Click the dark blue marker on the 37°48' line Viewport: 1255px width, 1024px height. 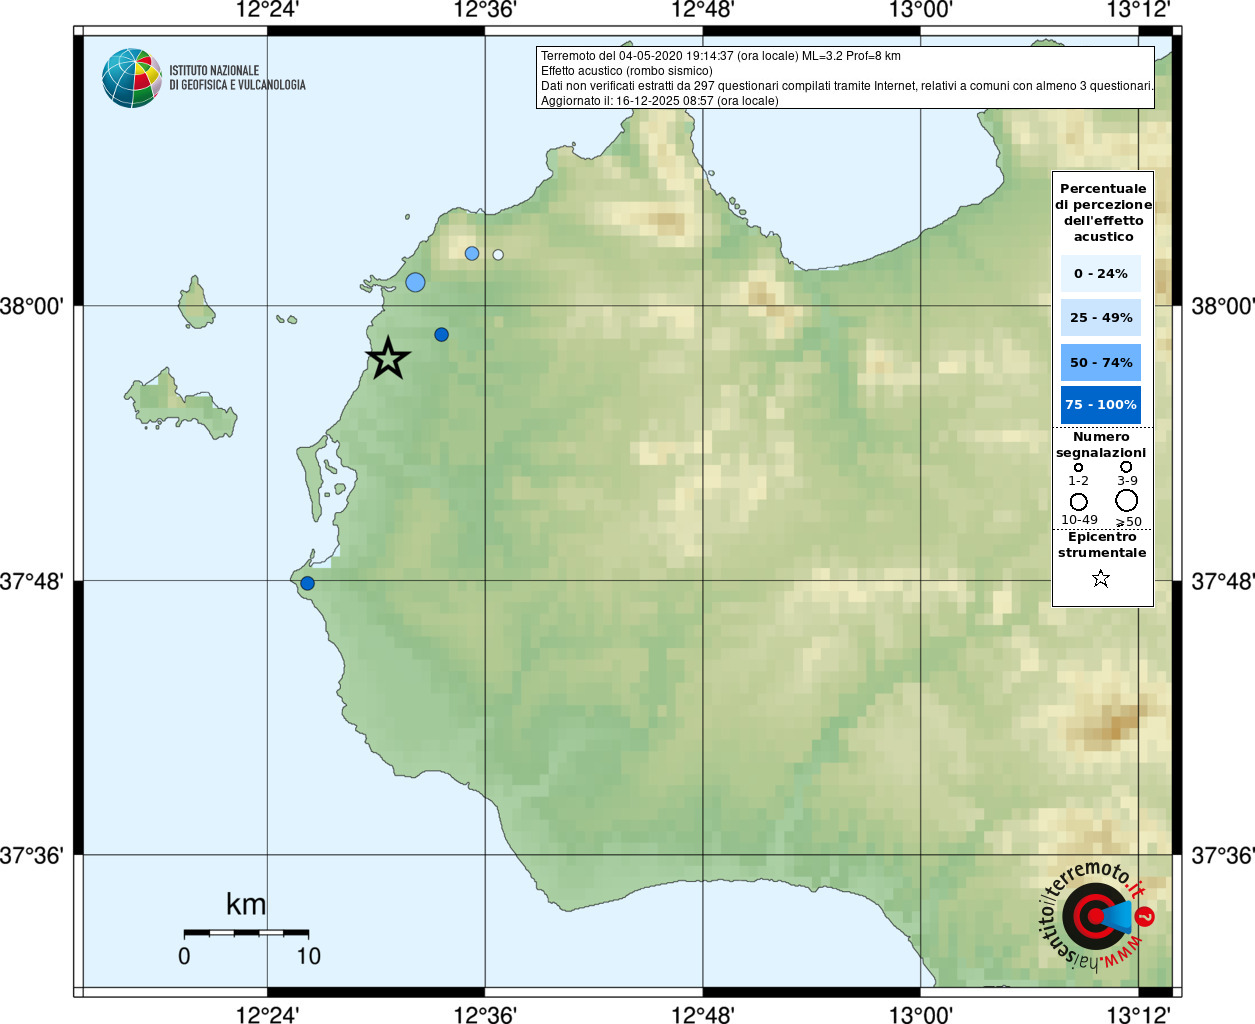point(307,583)
